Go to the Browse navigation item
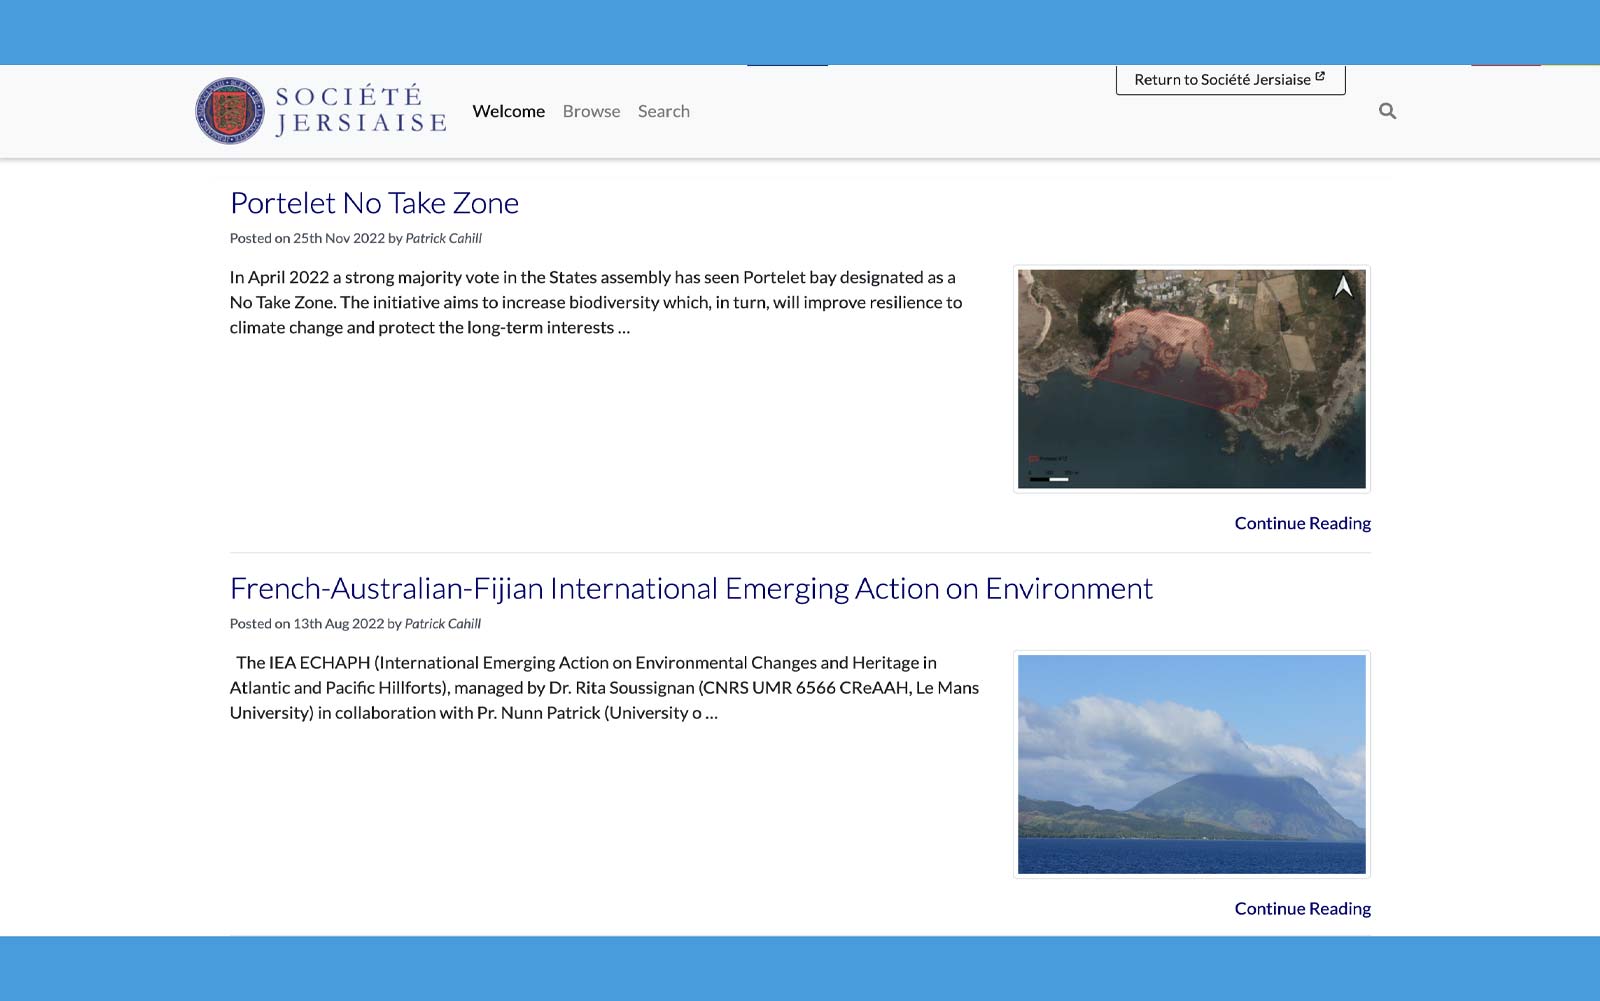Viewport: 1600px width, 1001px height. click(591, 111)
